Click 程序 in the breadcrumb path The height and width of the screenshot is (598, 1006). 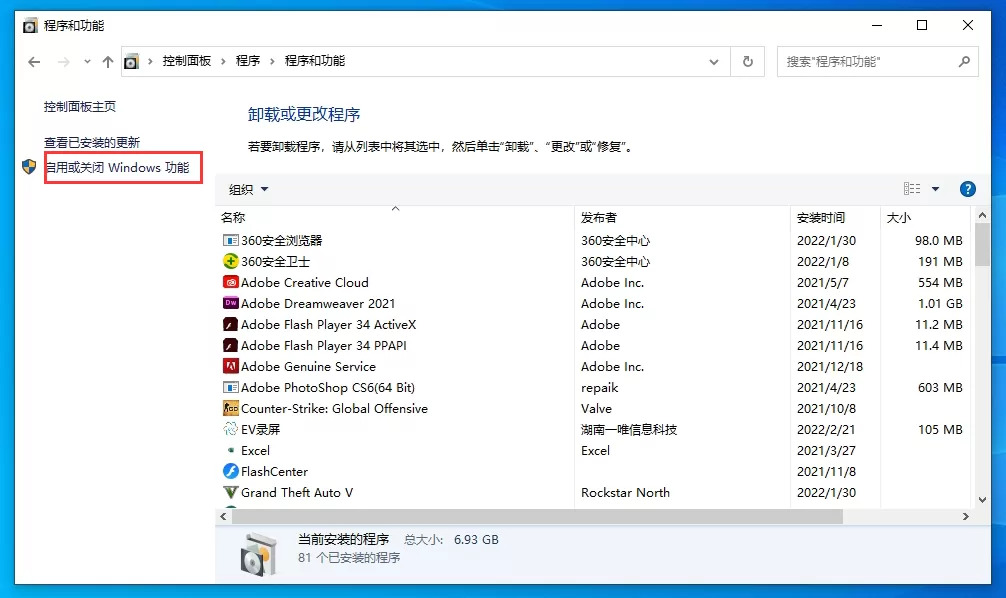(248, 60)
